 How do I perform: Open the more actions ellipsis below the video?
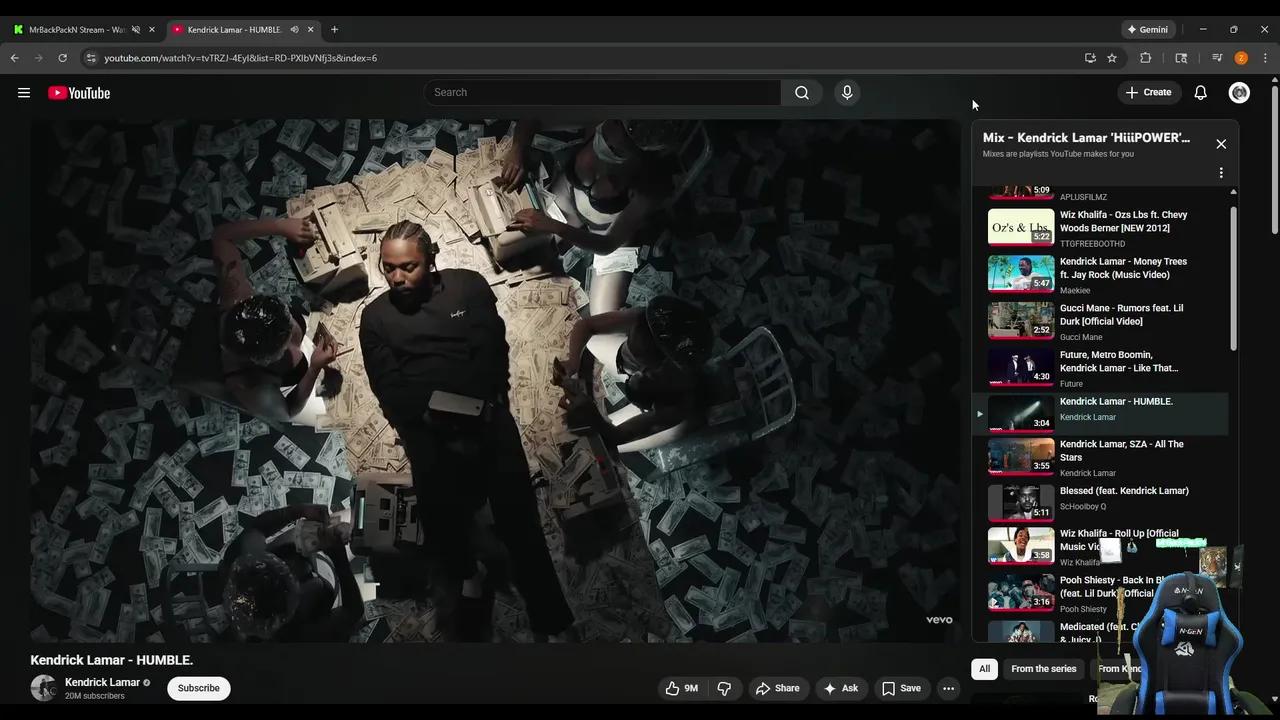tap(948, 688)
